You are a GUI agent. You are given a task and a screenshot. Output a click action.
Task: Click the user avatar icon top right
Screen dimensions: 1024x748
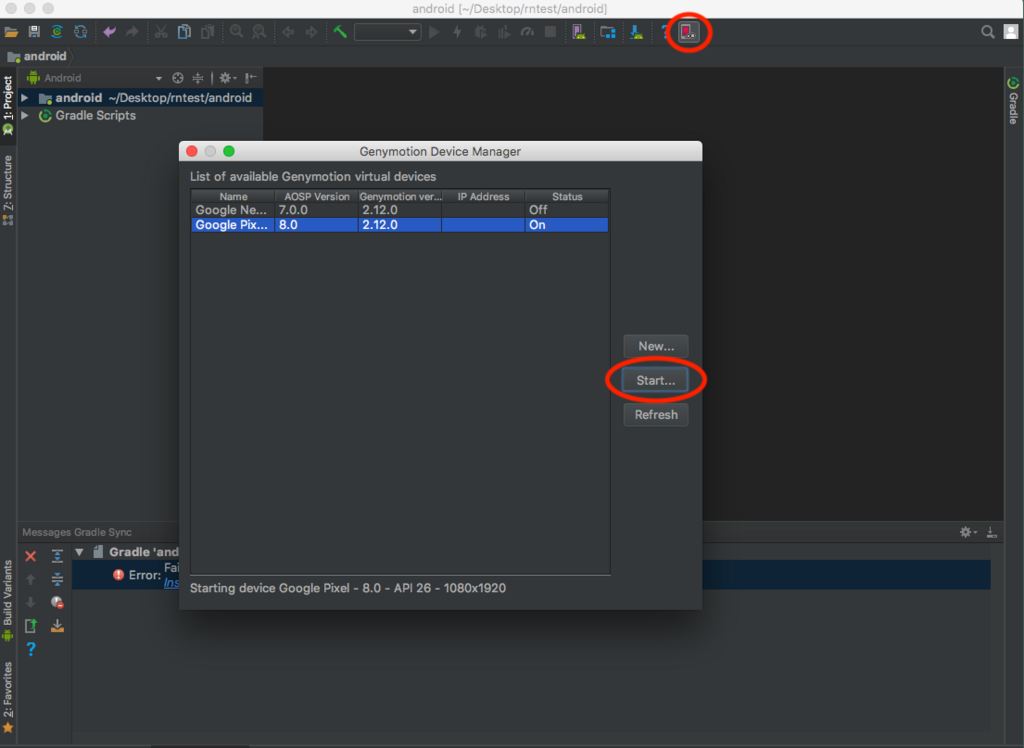click(x=1011, y=32)
